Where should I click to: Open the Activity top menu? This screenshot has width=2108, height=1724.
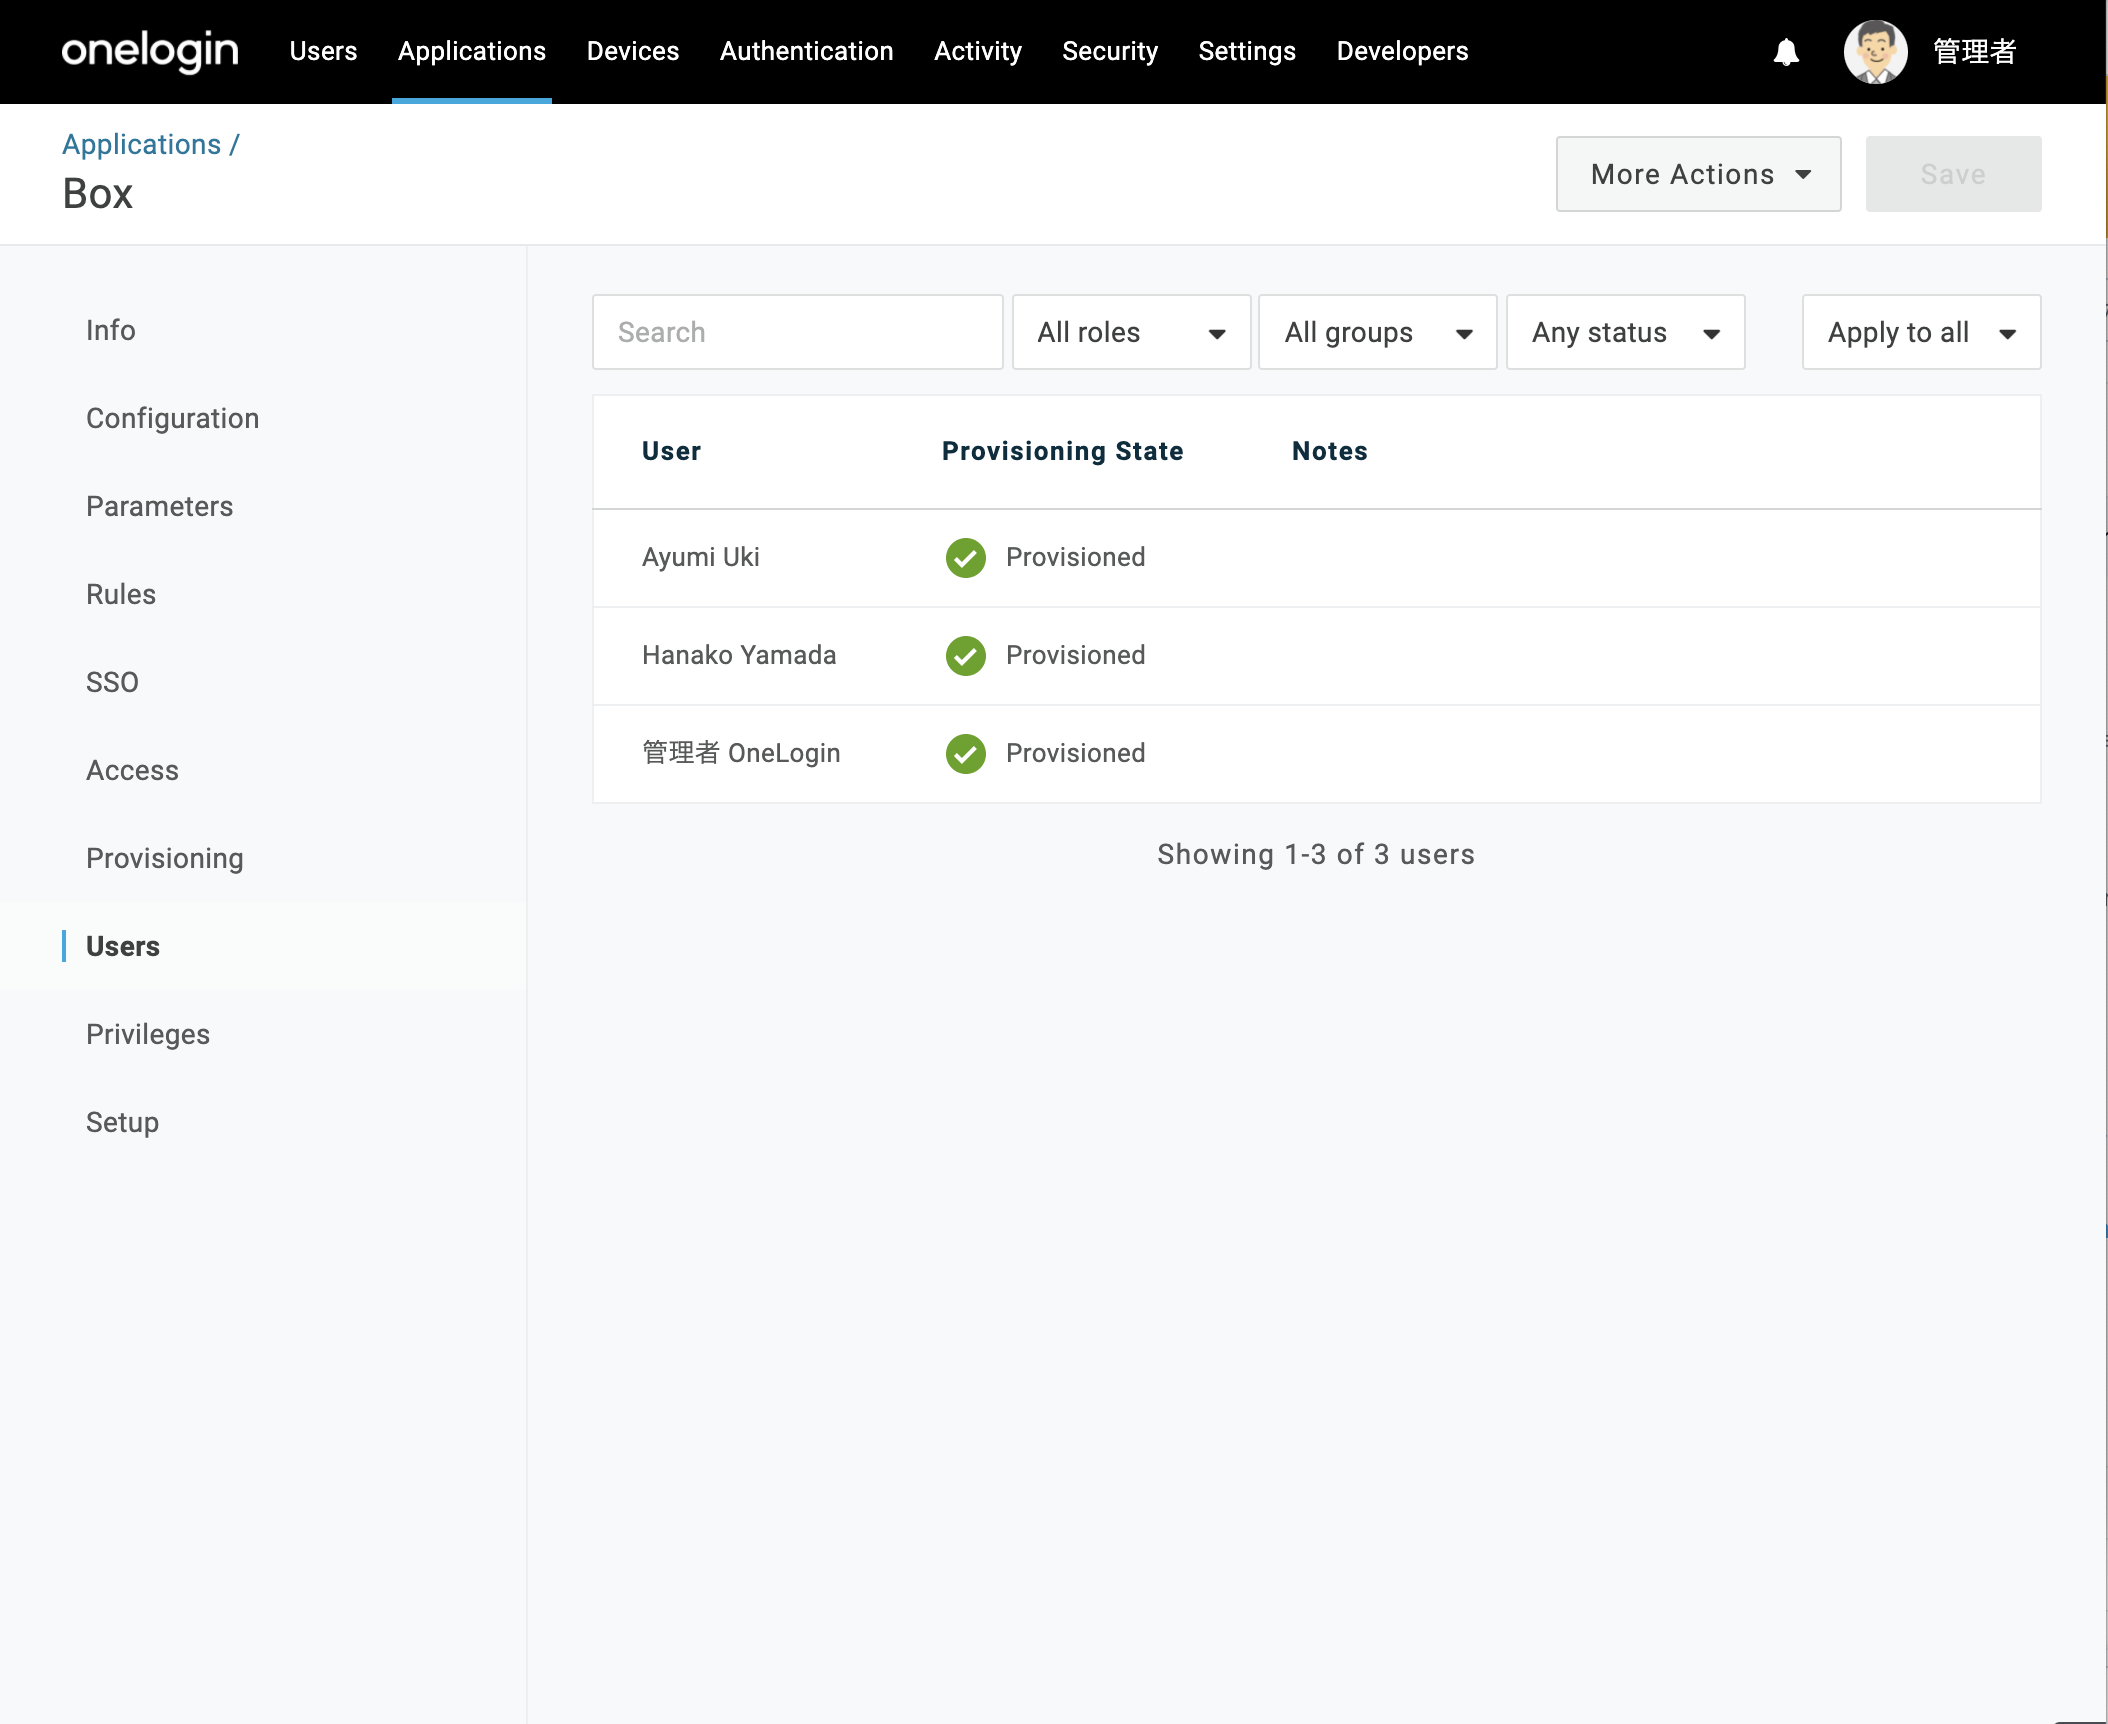(978, 51)
